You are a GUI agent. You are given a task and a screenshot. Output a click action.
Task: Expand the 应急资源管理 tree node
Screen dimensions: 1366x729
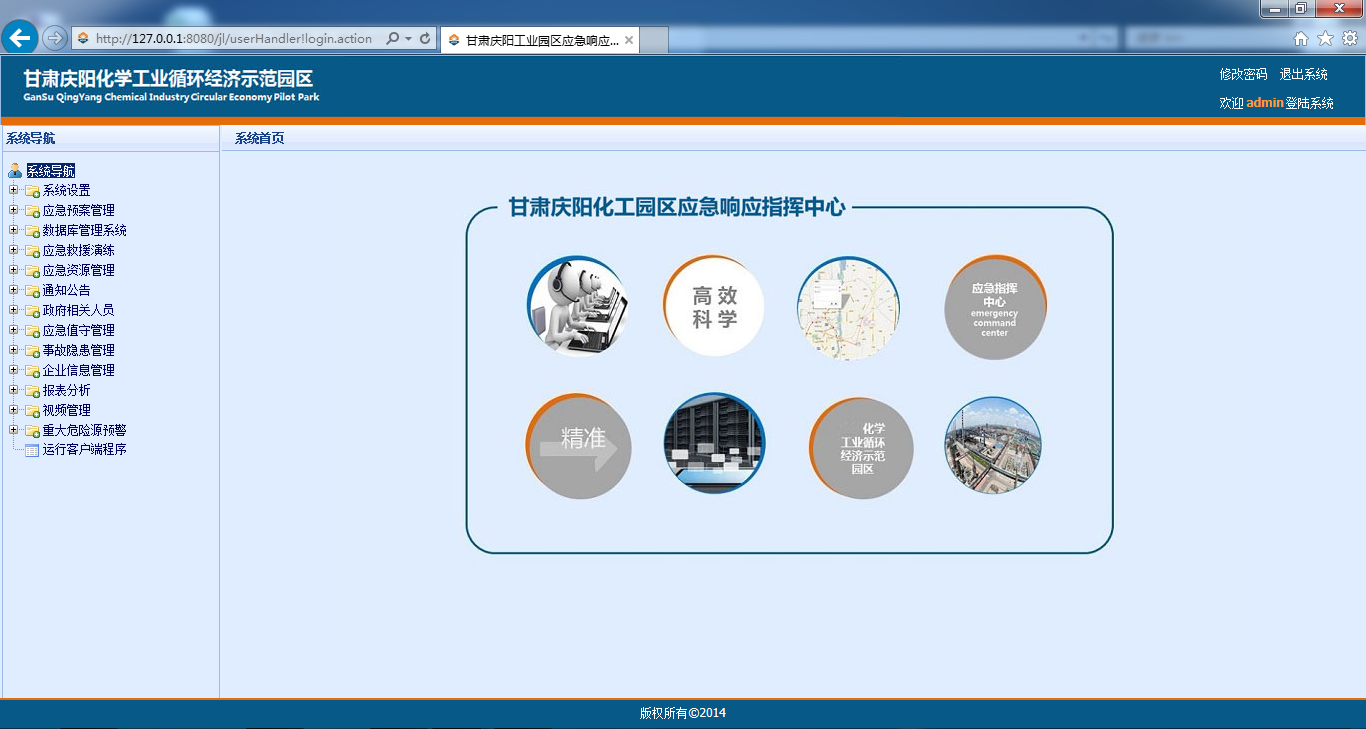pos(13,270)
